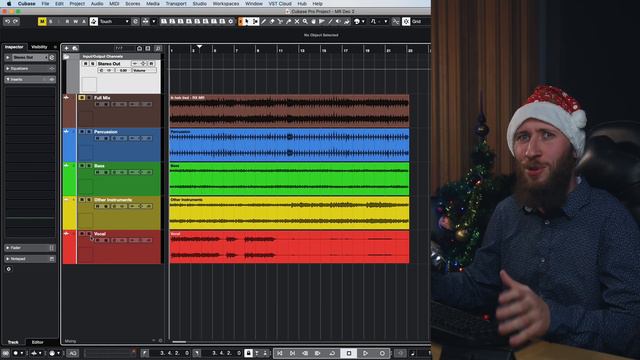The height and width of the screenshot is (360, 640).
Task: Select the Zoom magnifier tool
Action: point(305,21)
